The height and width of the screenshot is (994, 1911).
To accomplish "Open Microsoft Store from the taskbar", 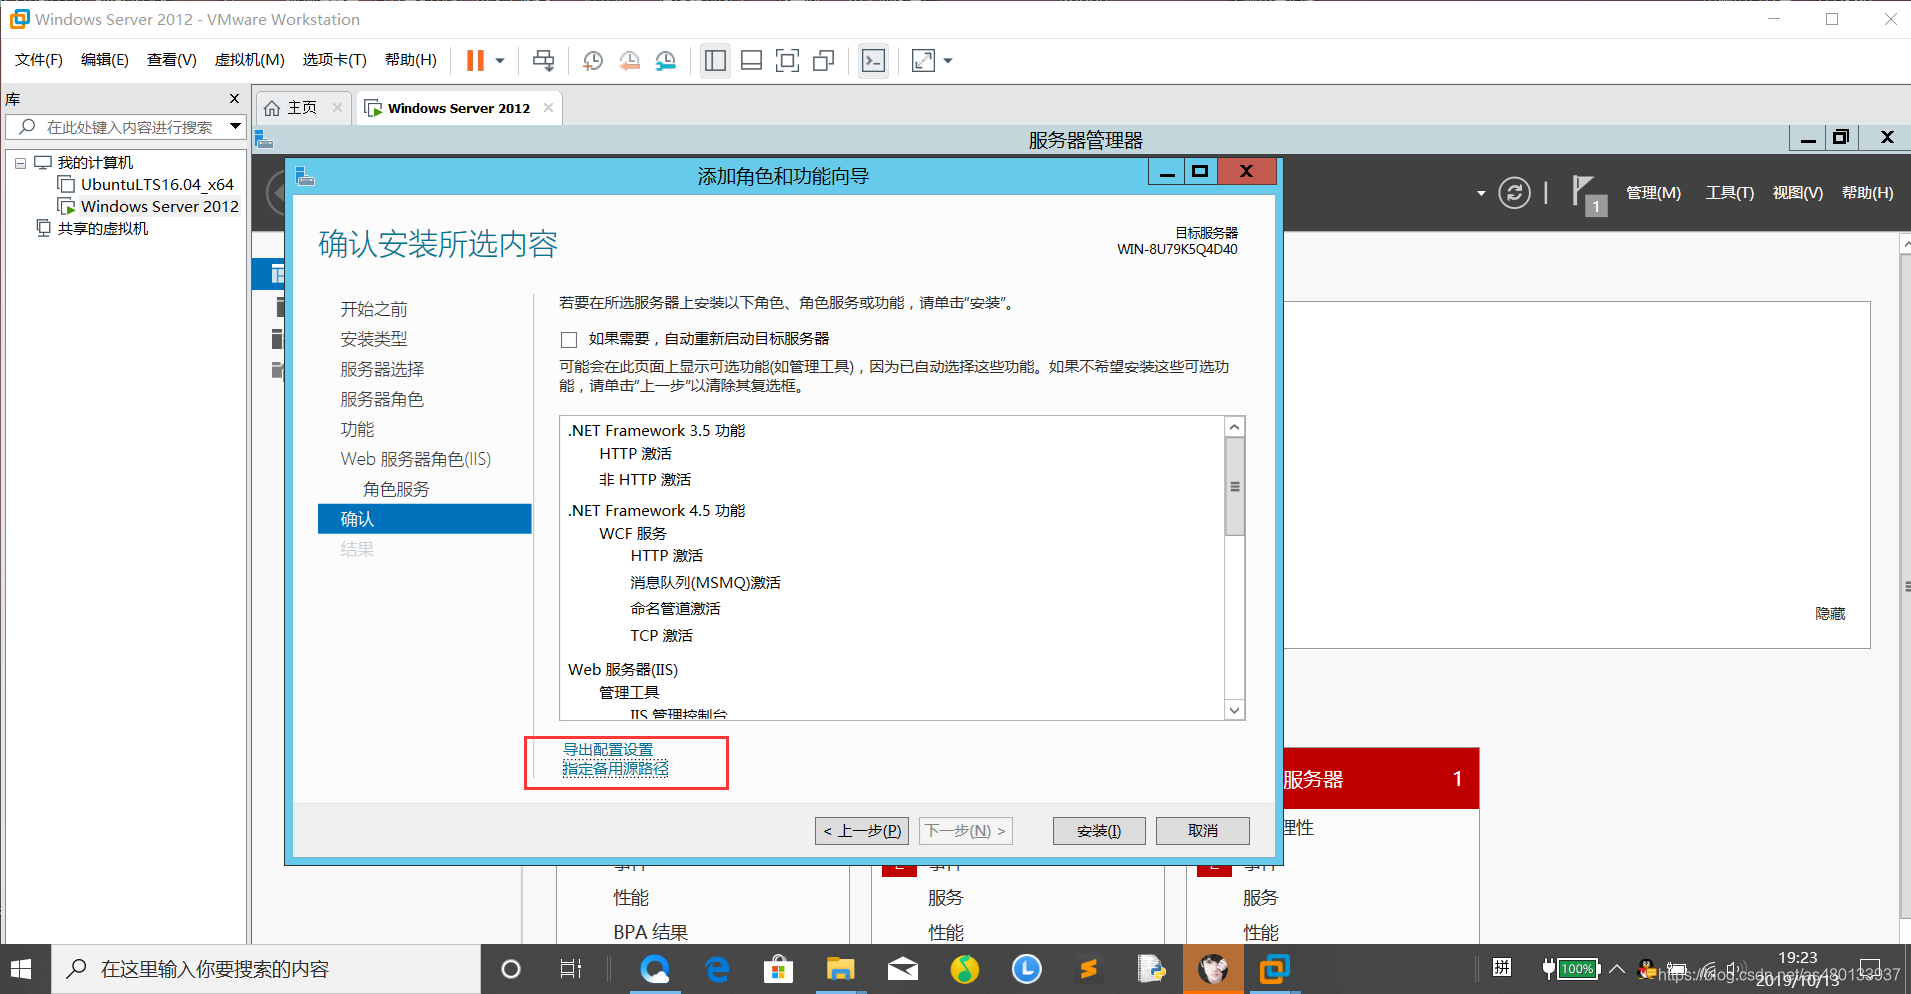I will click(778, 969).
